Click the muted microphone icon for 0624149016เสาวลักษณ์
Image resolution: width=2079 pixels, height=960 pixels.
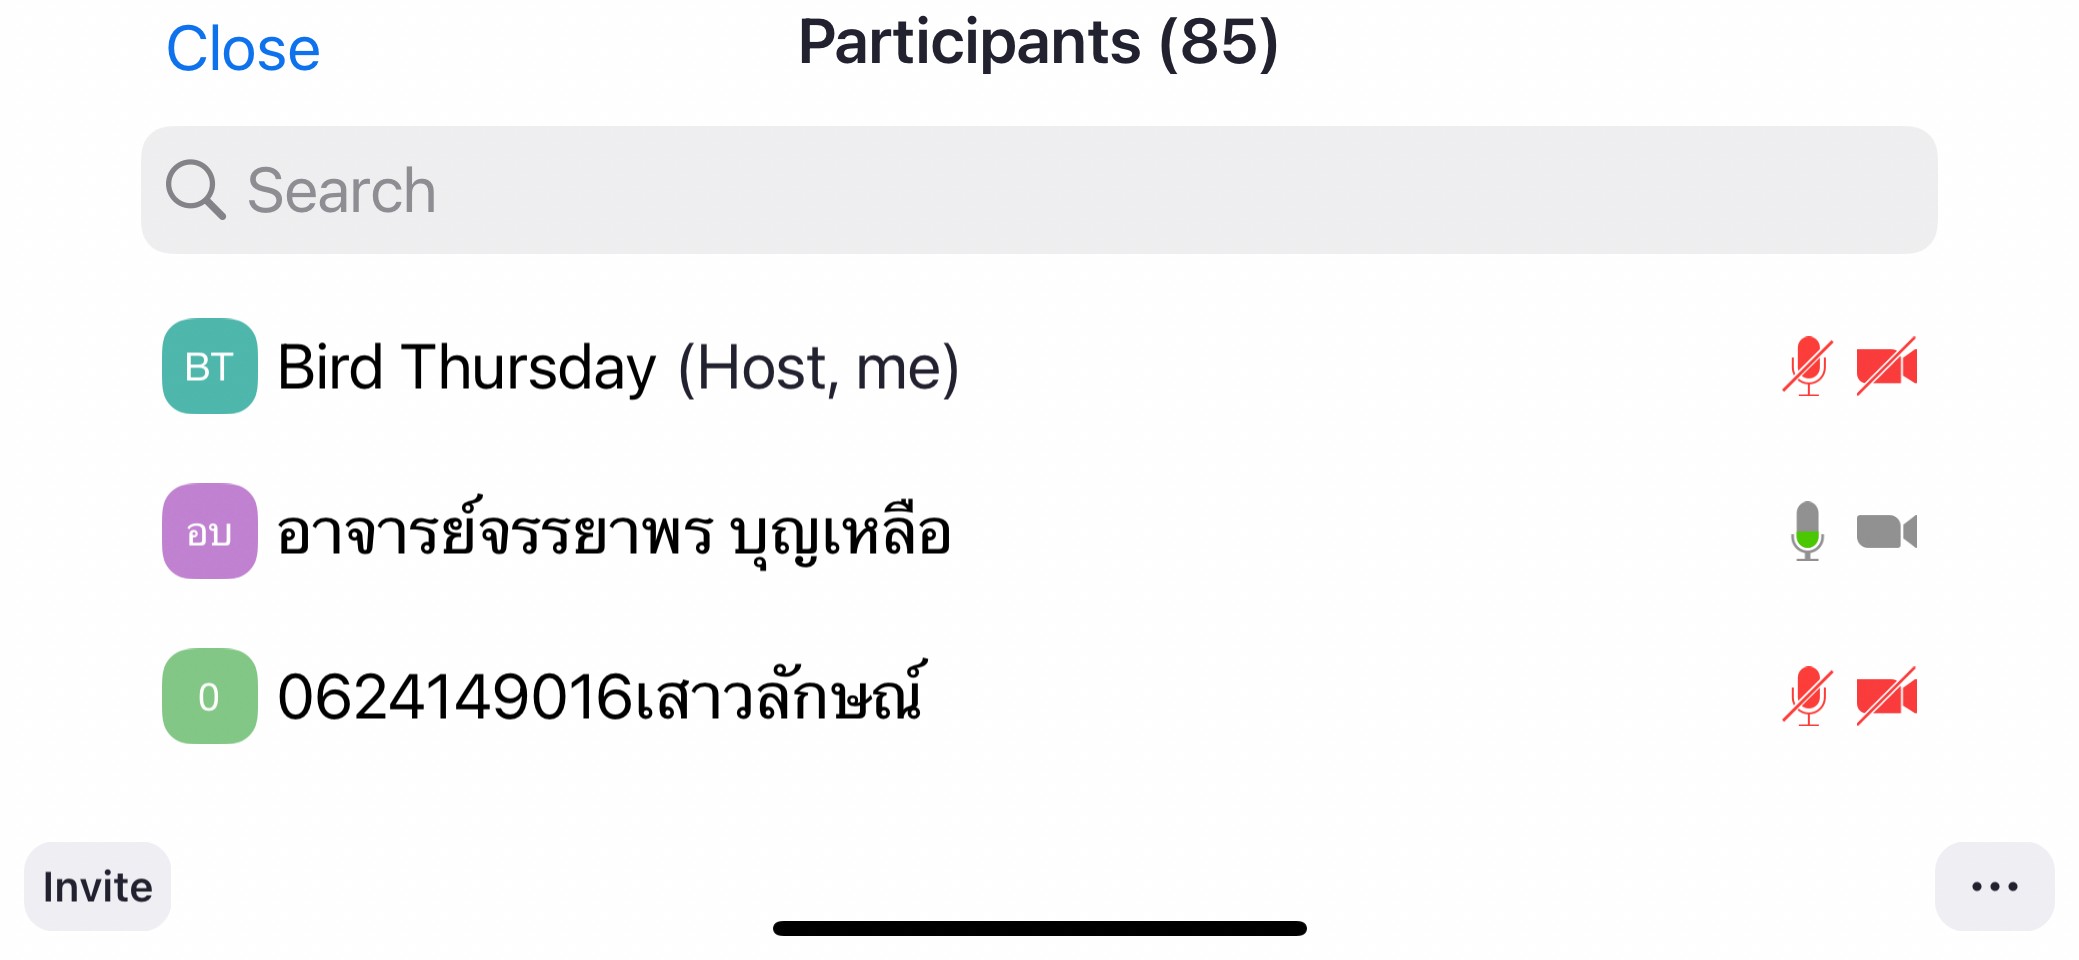click(x=1807, y=696)
